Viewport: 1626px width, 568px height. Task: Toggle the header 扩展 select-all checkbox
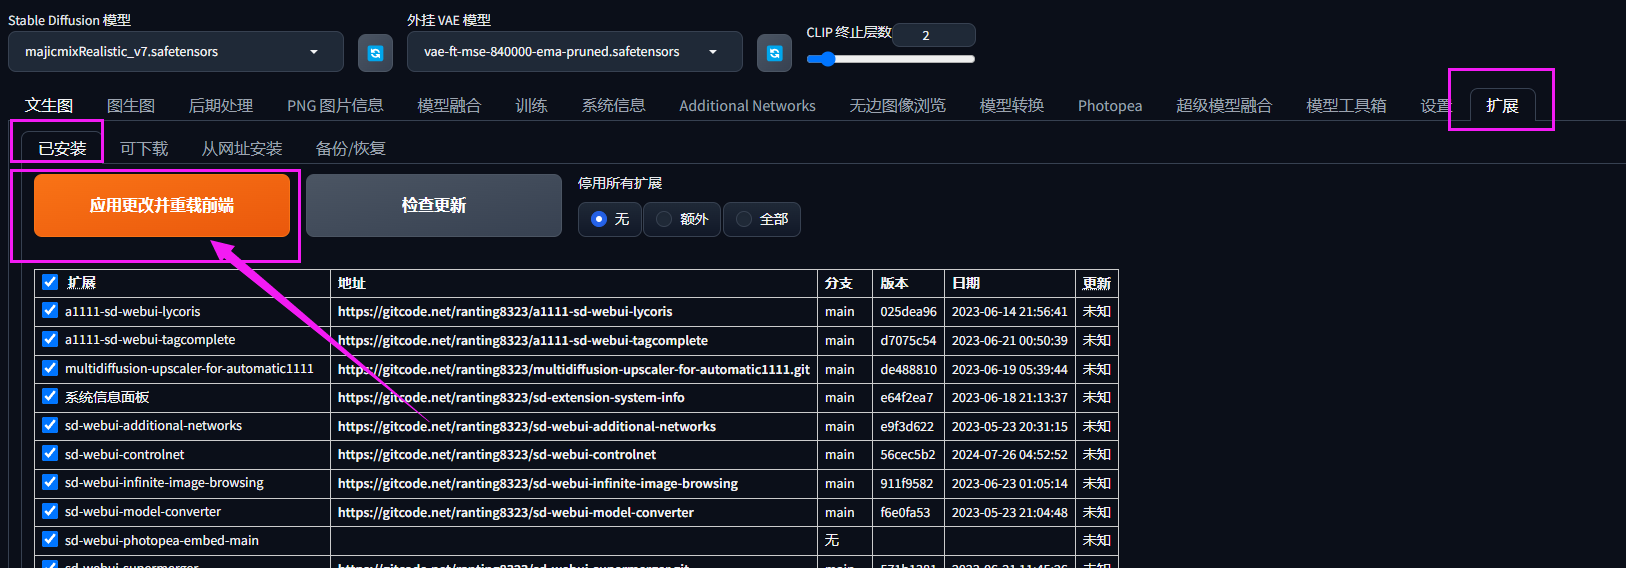(x=50, y=282)
